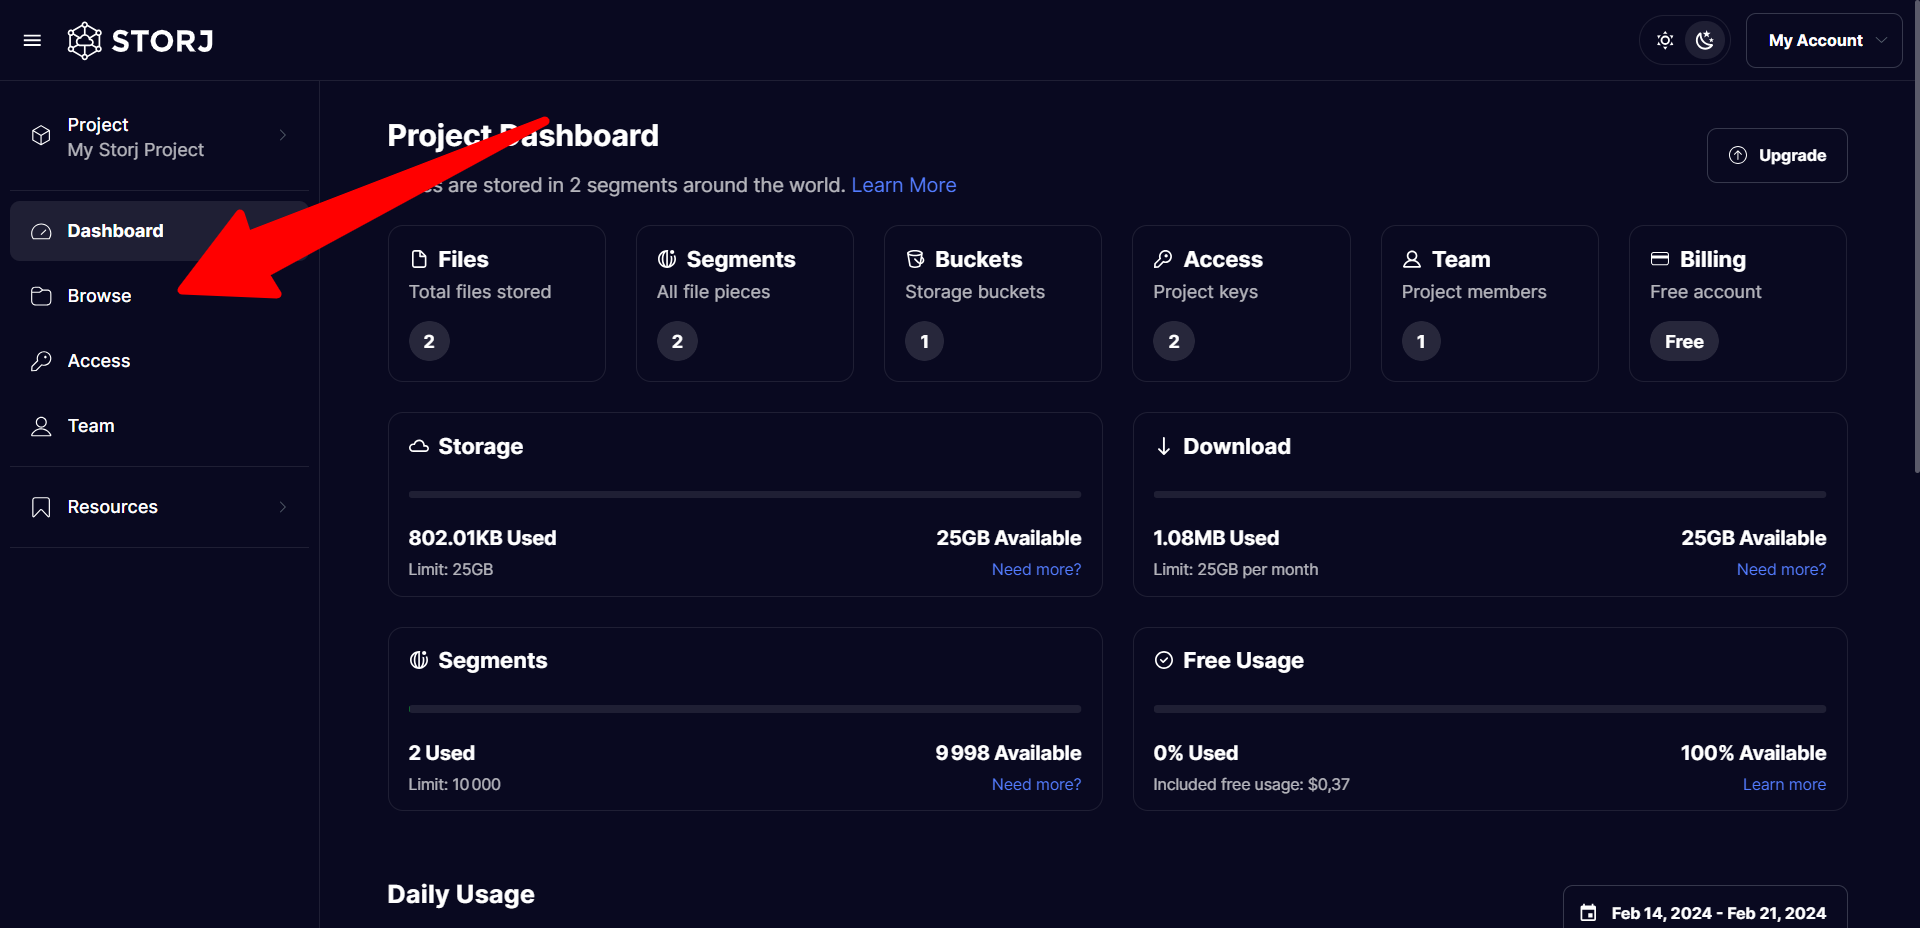Switch to dark theme with moon toggle
The height and width of the screenshot is (928, 1920).
(x=1705, y=41)
